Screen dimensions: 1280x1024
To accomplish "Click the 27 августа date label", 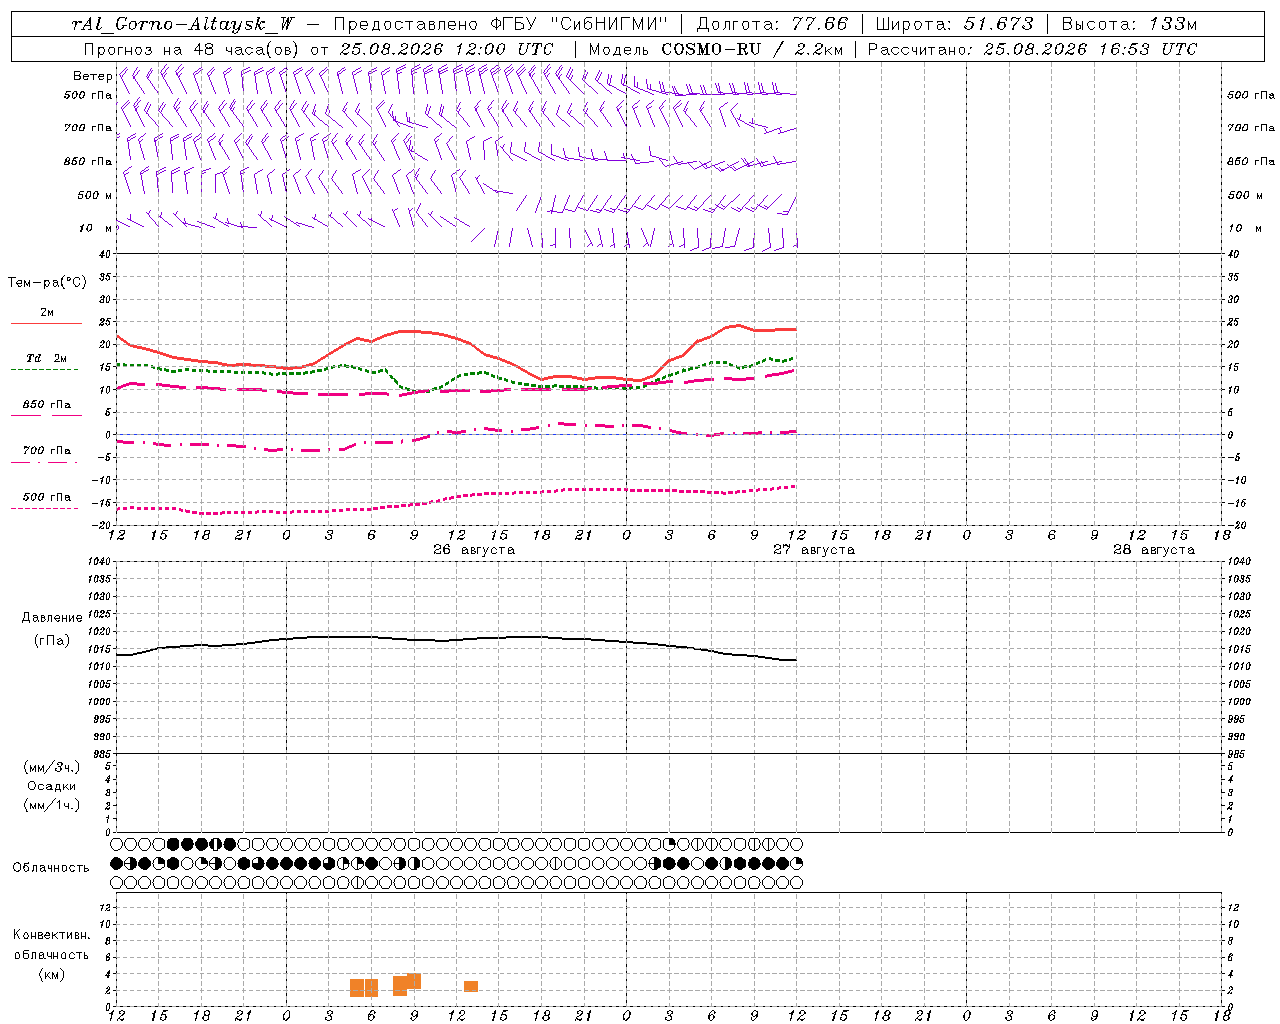I will (814, 550).
